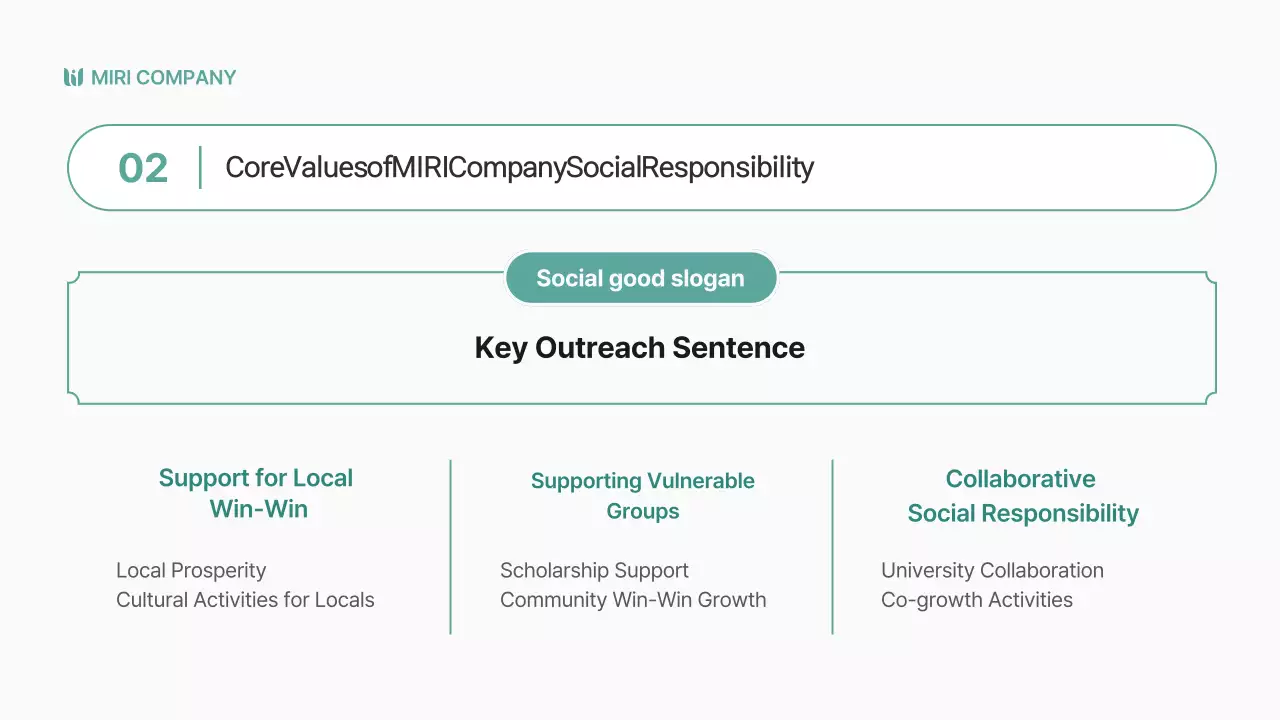The width and height of the screenshot is (1280, 720).
Task: Click the CoreValuesofMIRICompany title text
Action: tap(519, 167)
